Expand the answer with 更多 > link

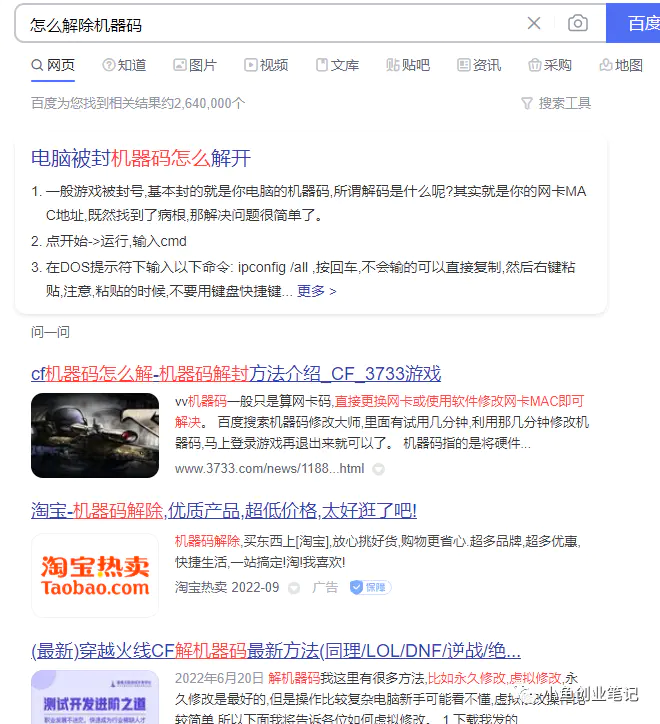point(316,291)
